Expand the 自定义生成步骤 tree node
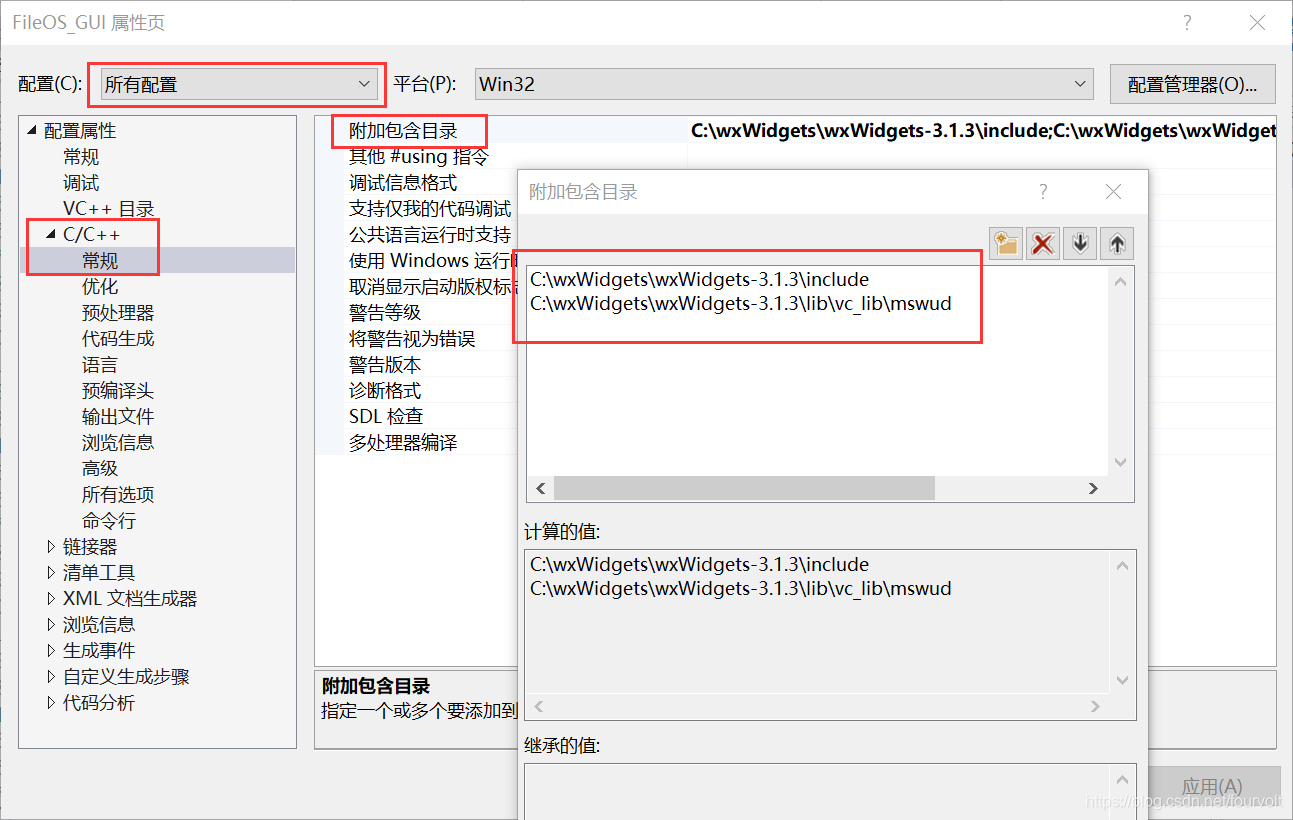The width and height of the screenshot is (1293, 820). [52, 677]
